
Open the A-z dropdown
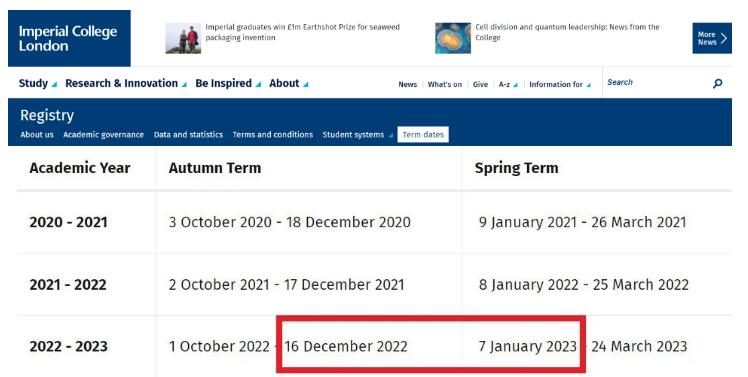[508, 84]
